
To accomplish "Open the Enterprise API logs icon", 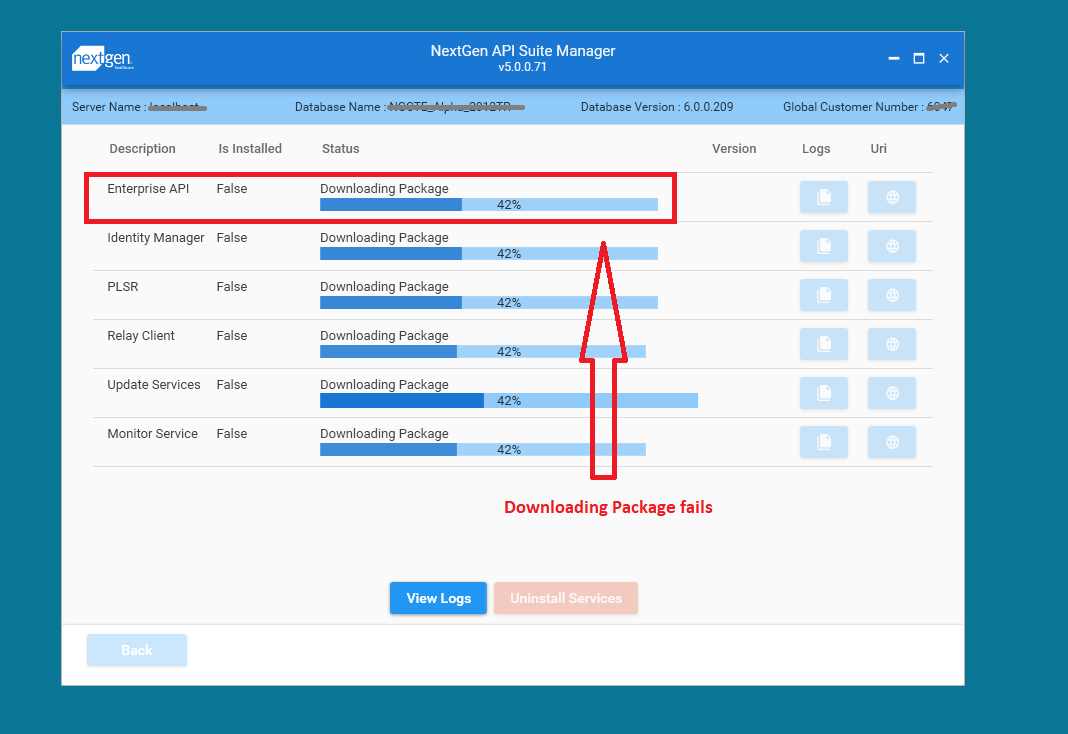I will pos(823,197).
